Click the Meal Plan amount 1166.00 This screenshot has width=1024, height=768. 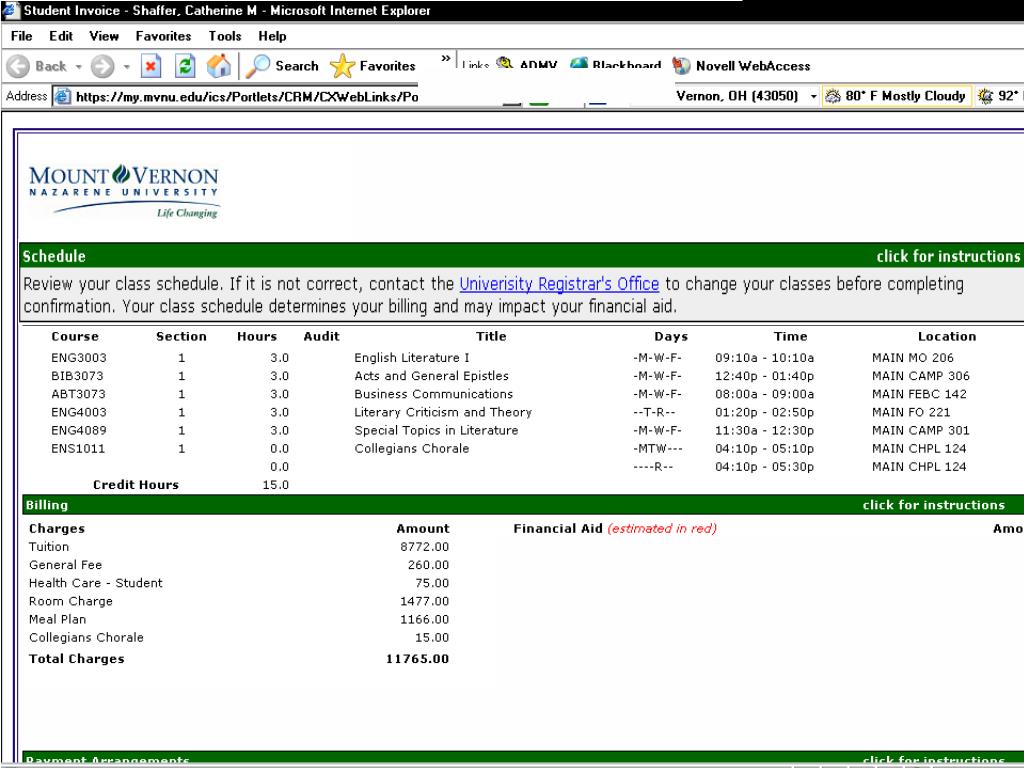[424, 620]
